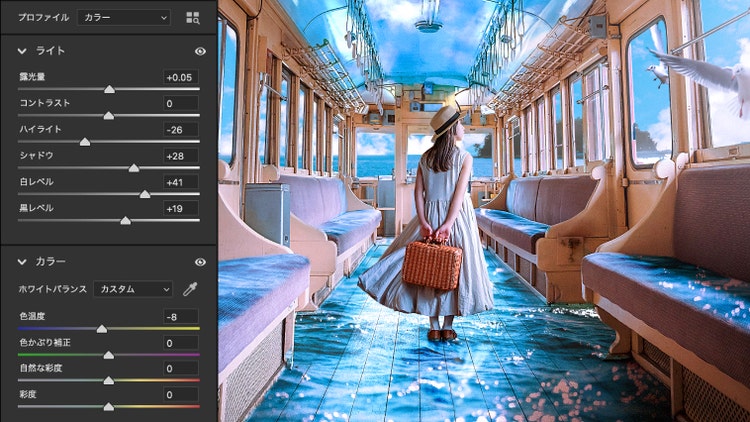Click the 露光量 value field +0.05
Viewport: 750px width, 422px height.
pos(180,77)
